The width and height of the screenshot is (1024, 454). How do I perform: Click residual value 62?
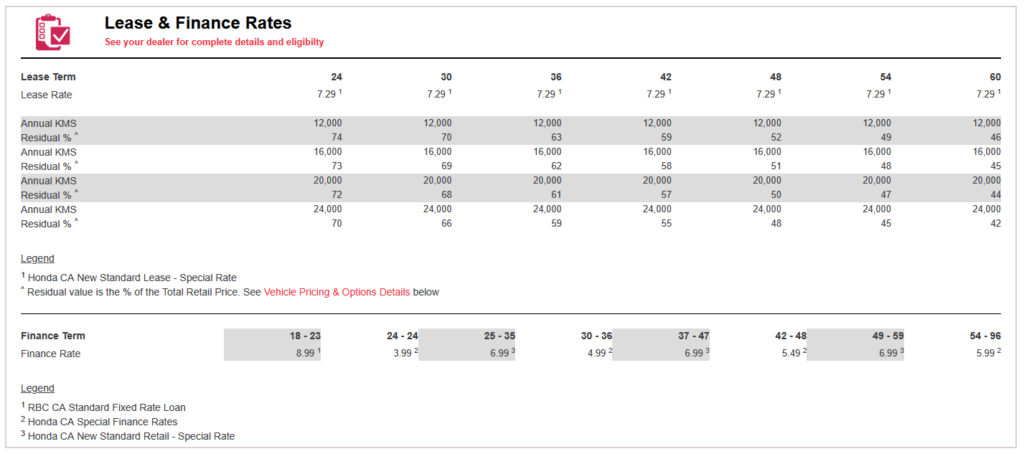[x=556, y=166]
